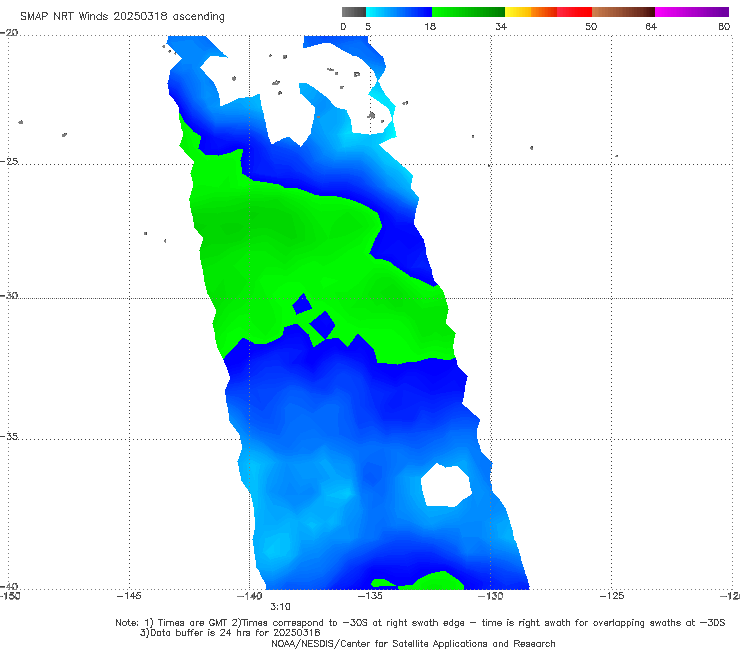The width and height of the screenshot is (740, 650).
Task: Select the gray segment of the color bar
Action: [354, 12]
